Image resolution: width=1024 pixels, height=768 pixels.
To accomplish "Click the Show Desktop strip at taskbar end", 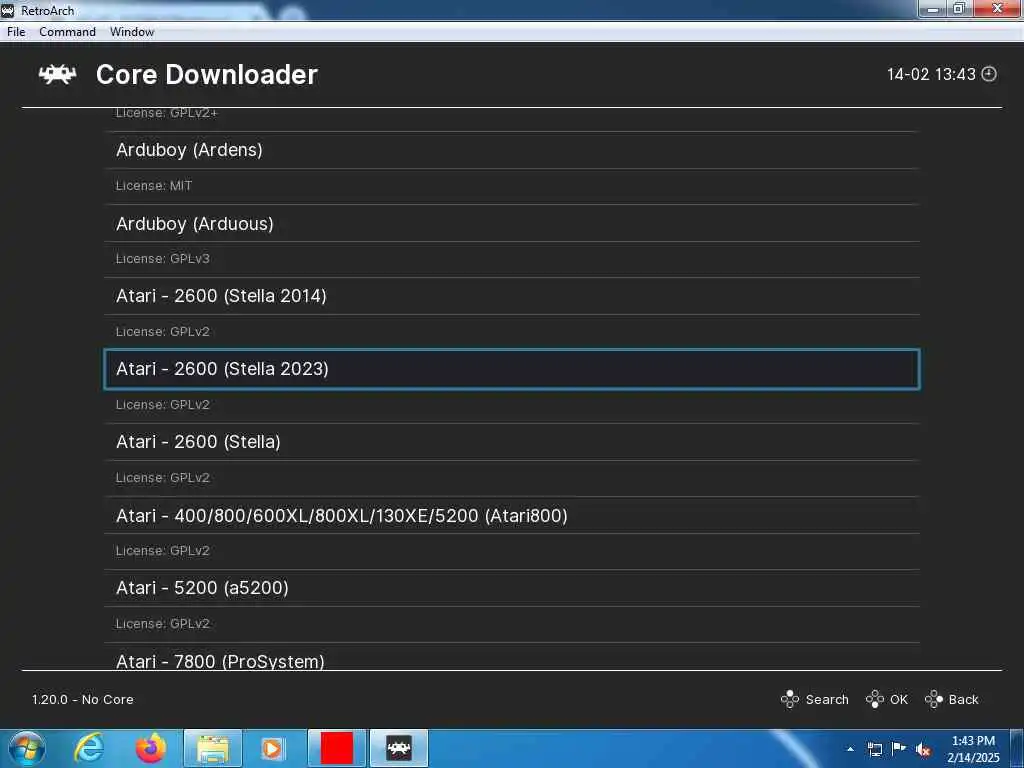I will pyautogui.click(x=1017, y=748).
